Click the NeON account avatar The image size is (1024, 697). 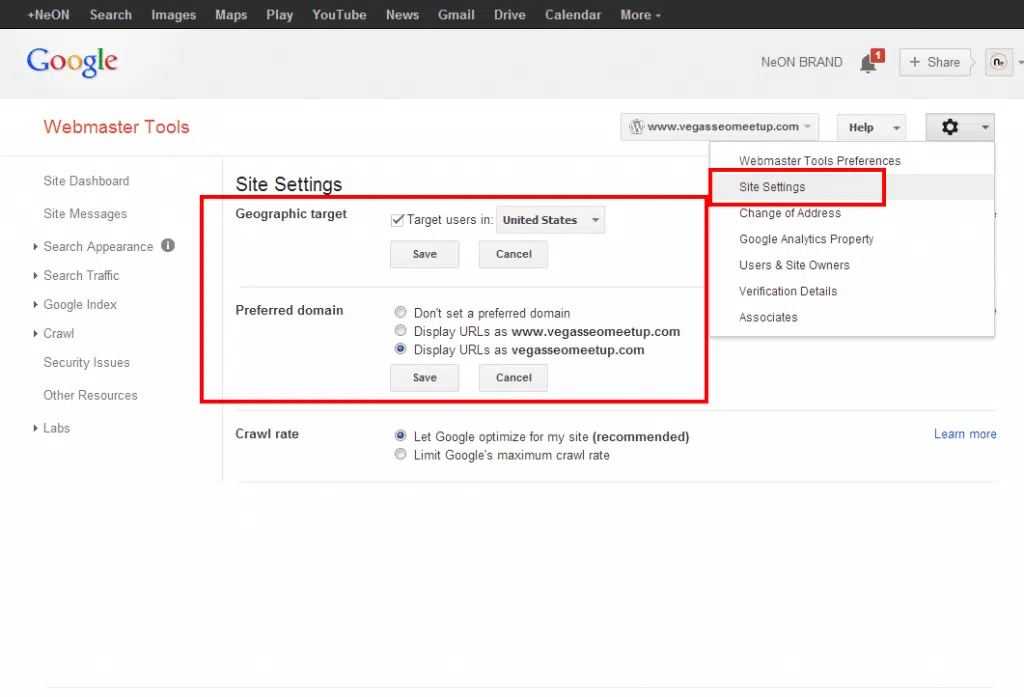[x=999, y=62]
